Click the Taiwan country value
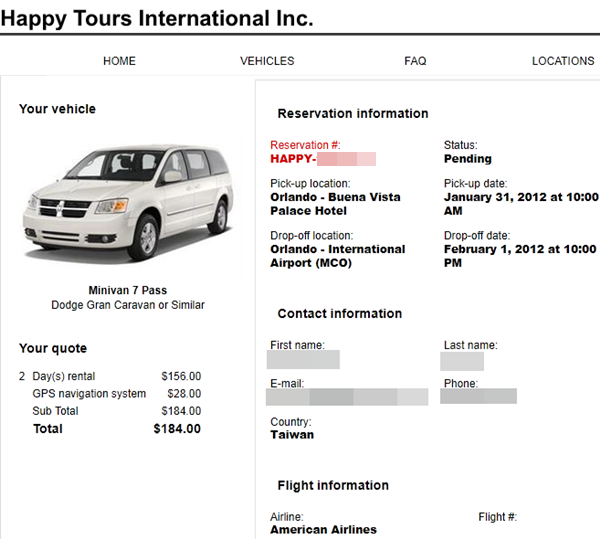The height and width of the screenshot is (539, 600). 292,435
